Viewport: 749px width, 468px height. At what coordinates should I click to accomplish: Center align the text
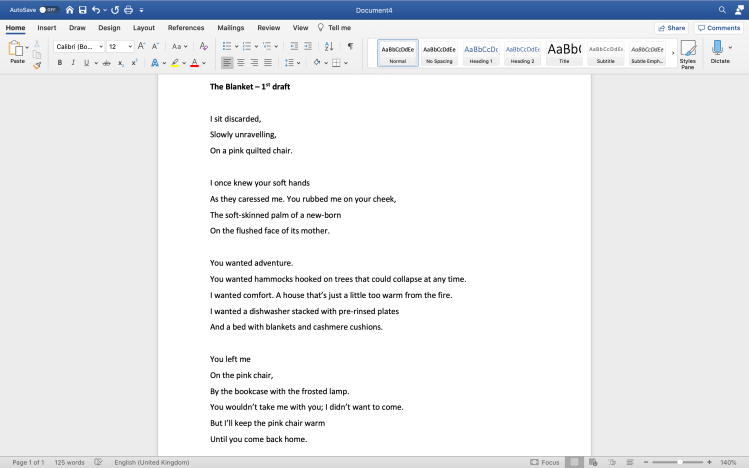pyautogui.click(x=240, y=63)
